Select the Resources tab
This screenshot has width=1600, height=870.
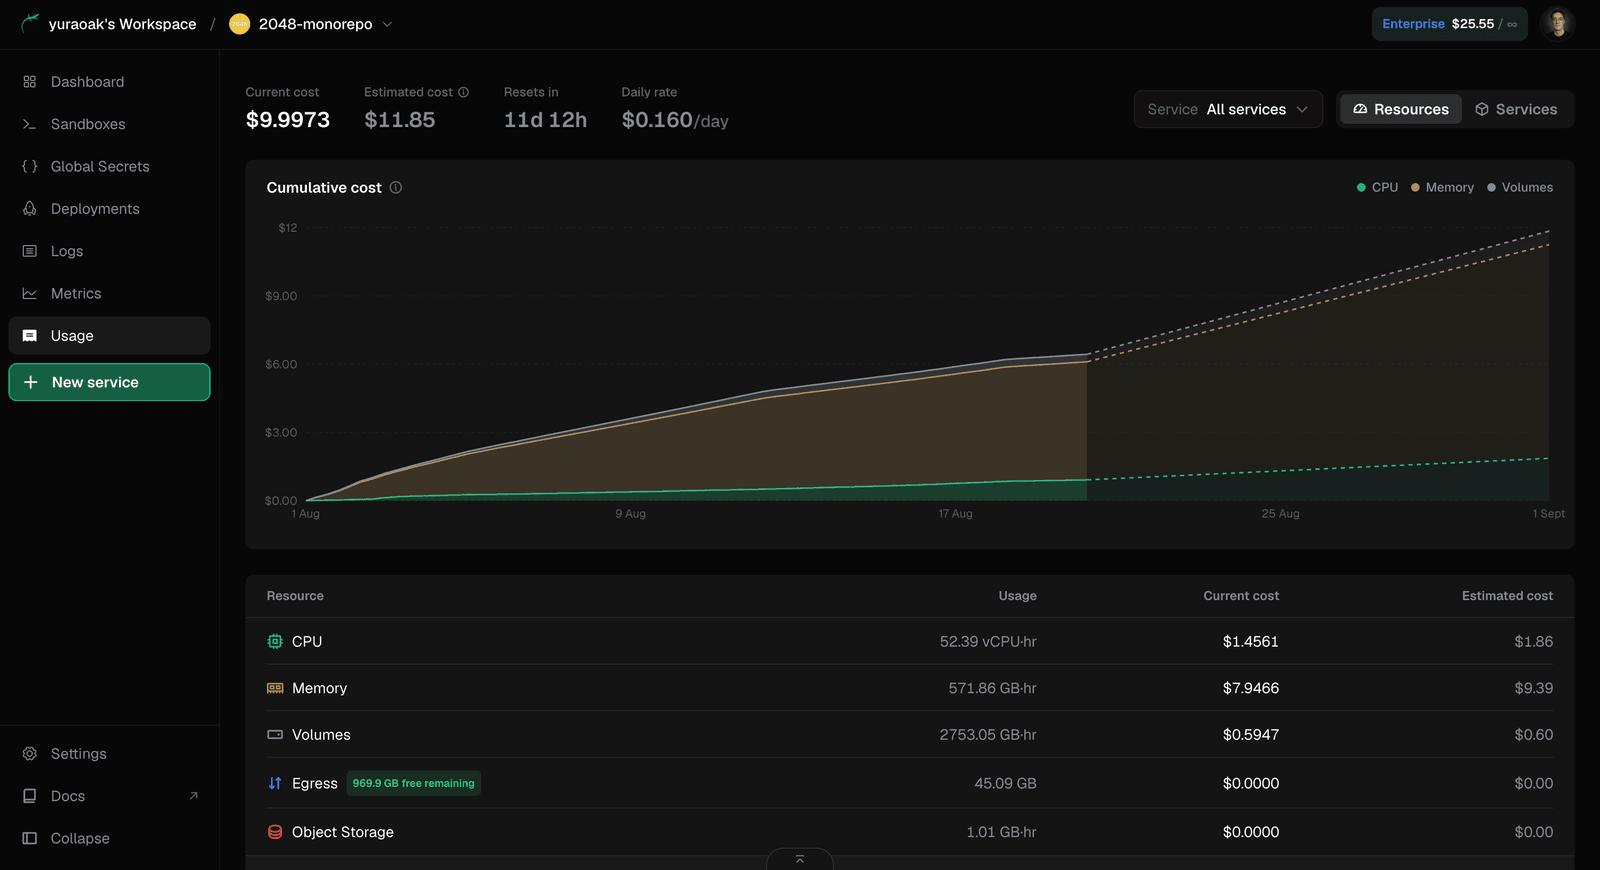click(1400, 109)
